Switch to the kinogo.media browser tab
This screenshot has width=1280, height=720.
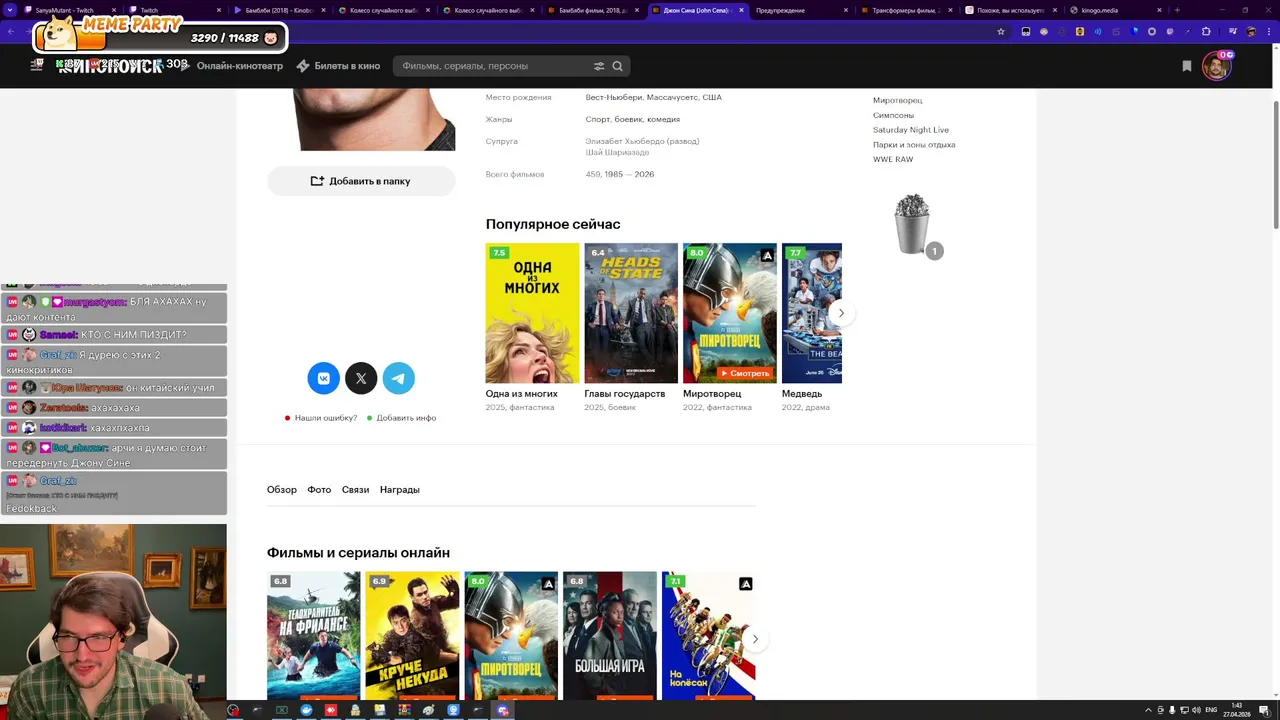[1110, 10]
